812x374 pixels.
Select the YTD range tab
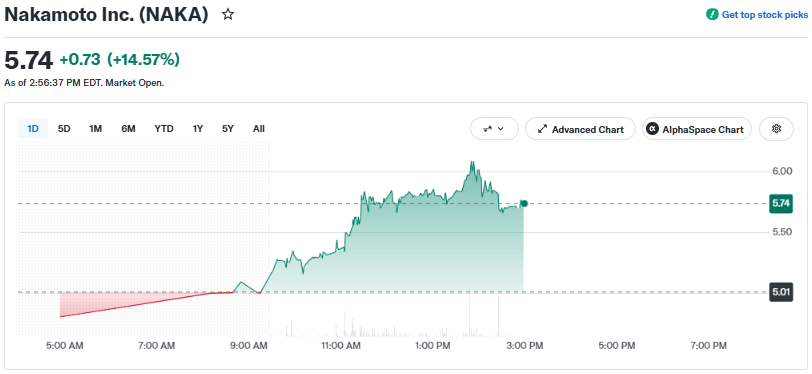164,129
